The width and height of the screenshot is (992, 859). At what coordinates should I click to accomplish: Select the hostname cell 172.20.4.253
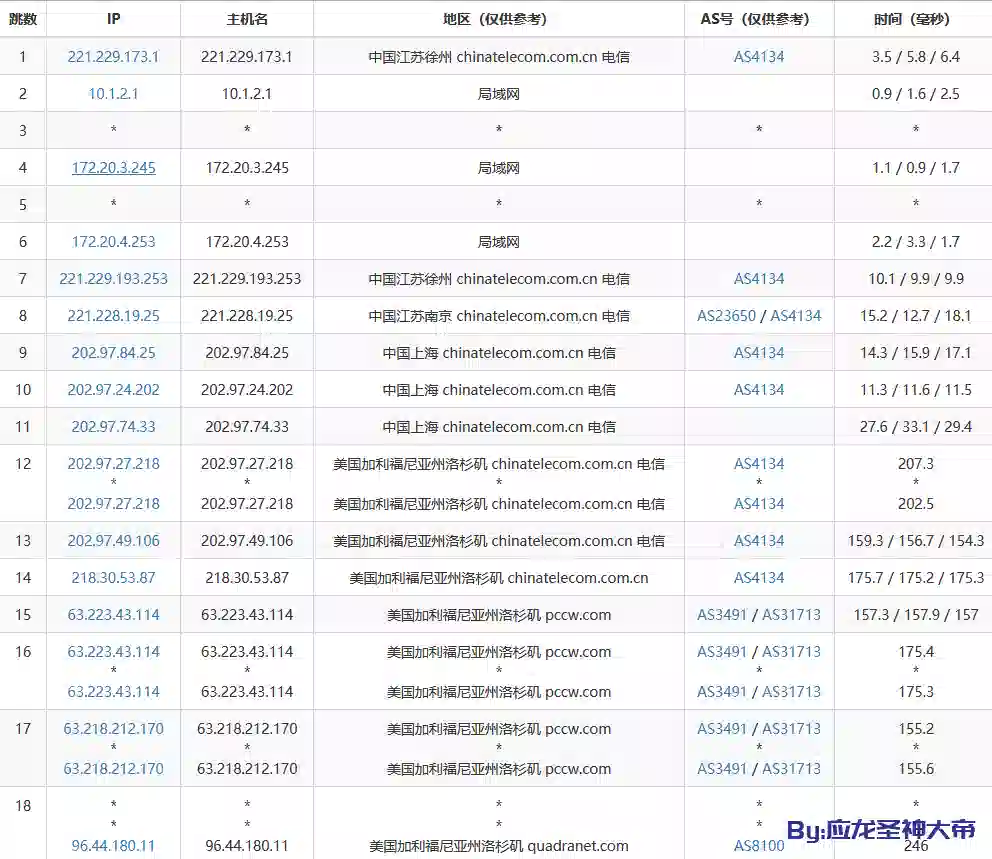tap(247, 242)
